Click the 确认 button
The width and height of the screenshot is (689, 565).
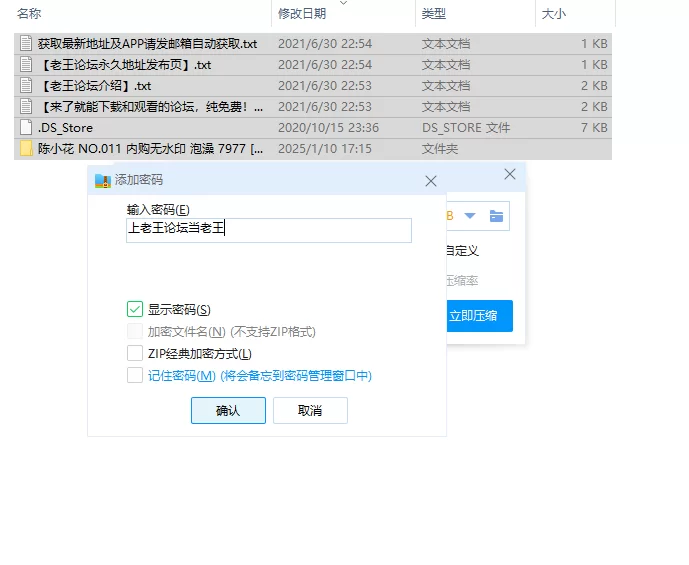pos(228,410)
